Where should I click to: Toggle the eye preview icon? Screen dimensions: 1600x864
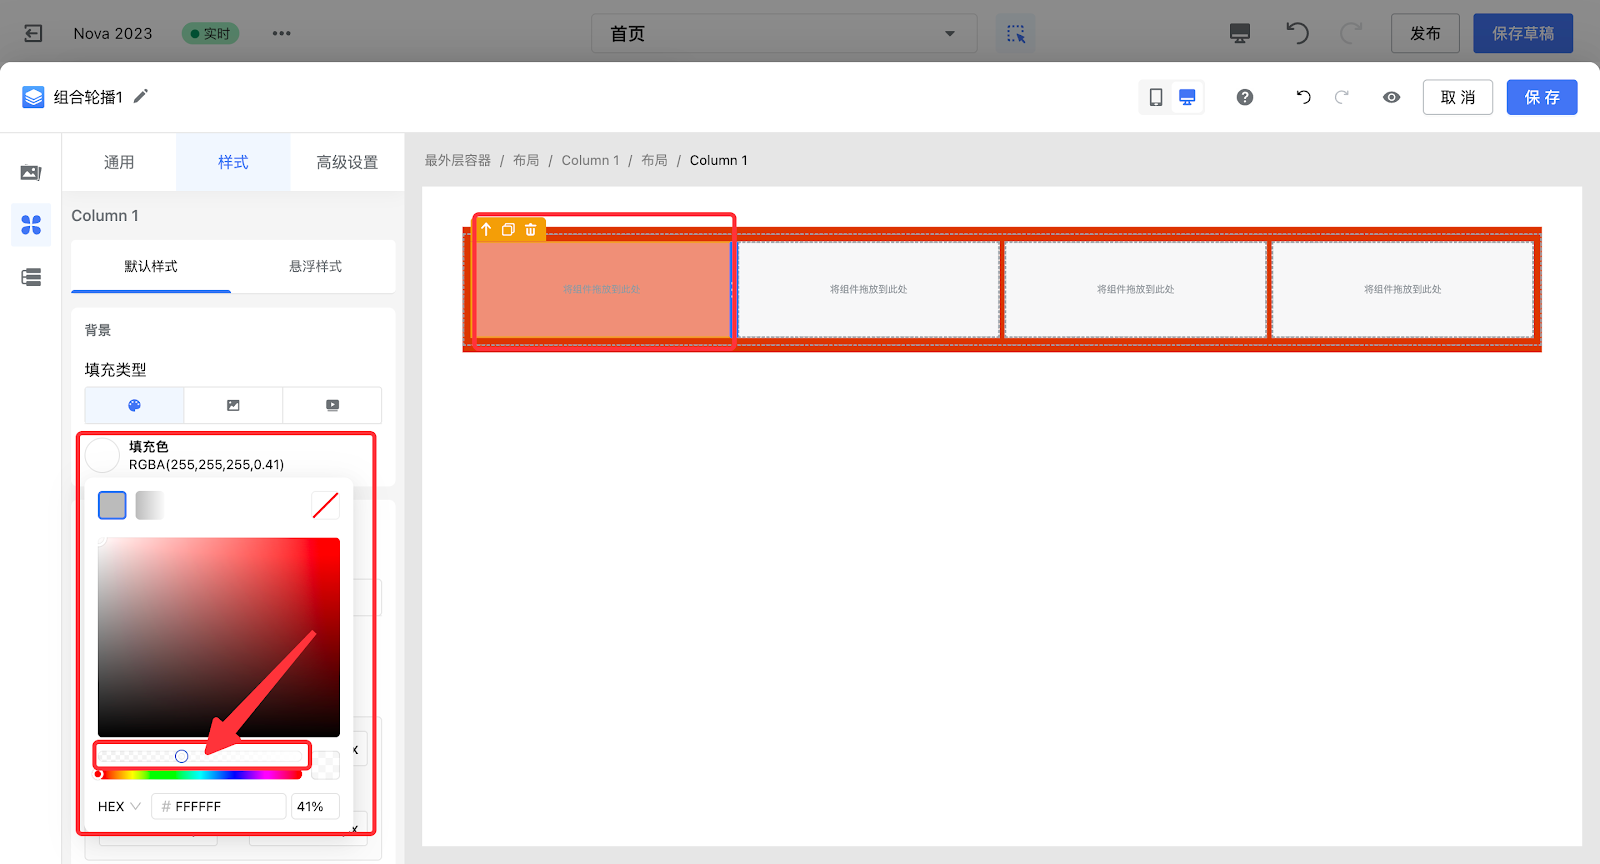pos(1391,97)
